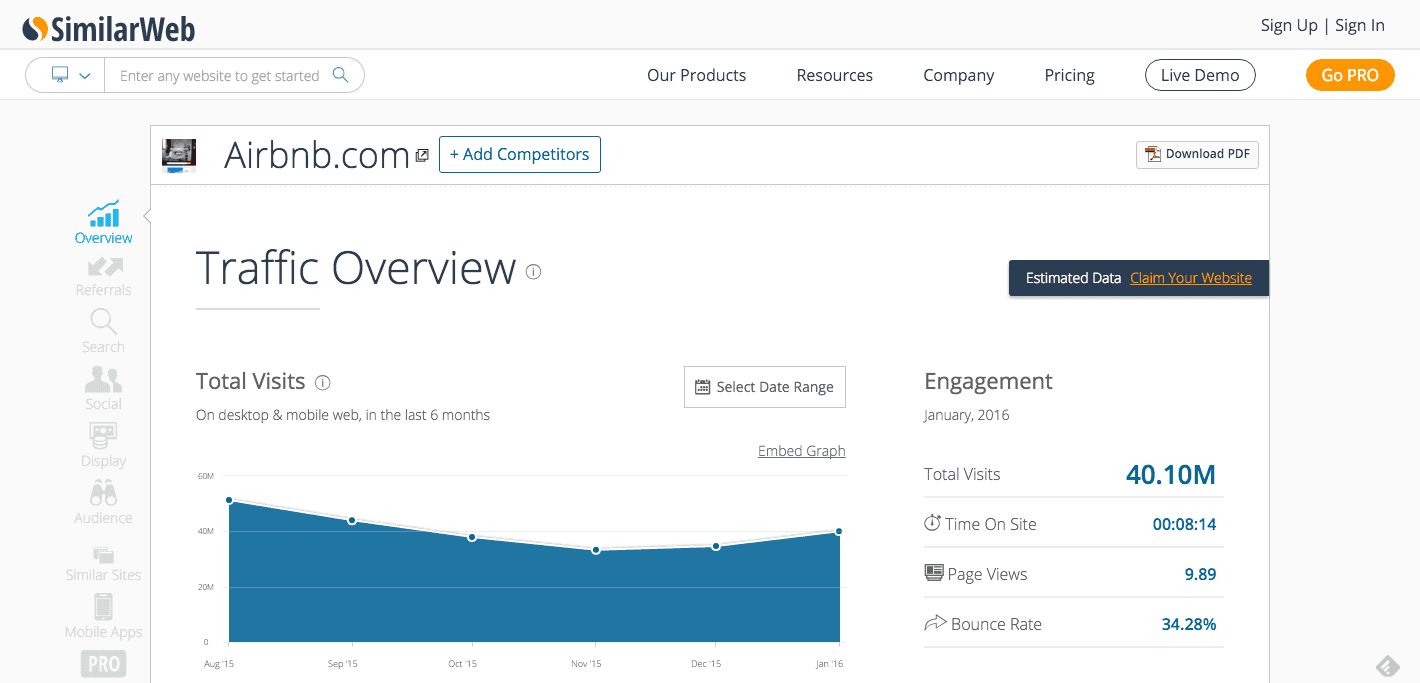1420x683 pixels.
Task: Click the feedback tag icon at corner
Action: tap(1388, 666)
